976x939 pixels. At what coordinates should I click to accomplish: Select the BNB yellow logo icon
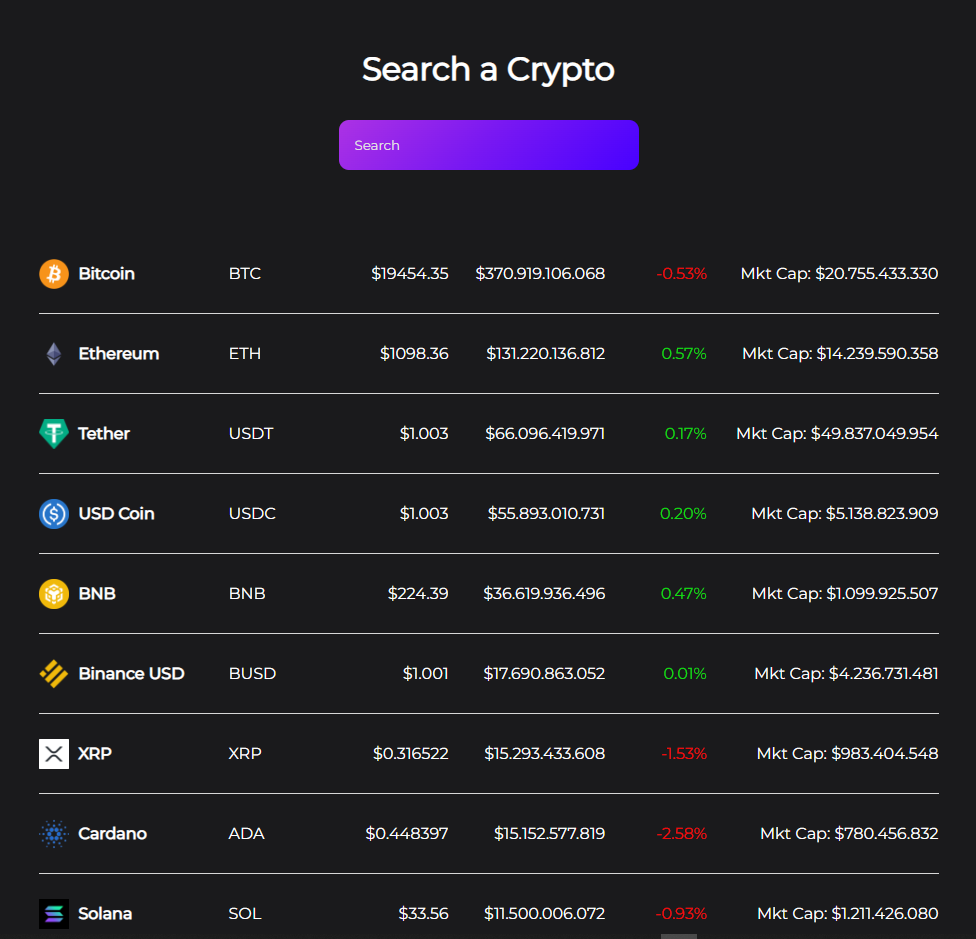[53, 593]
